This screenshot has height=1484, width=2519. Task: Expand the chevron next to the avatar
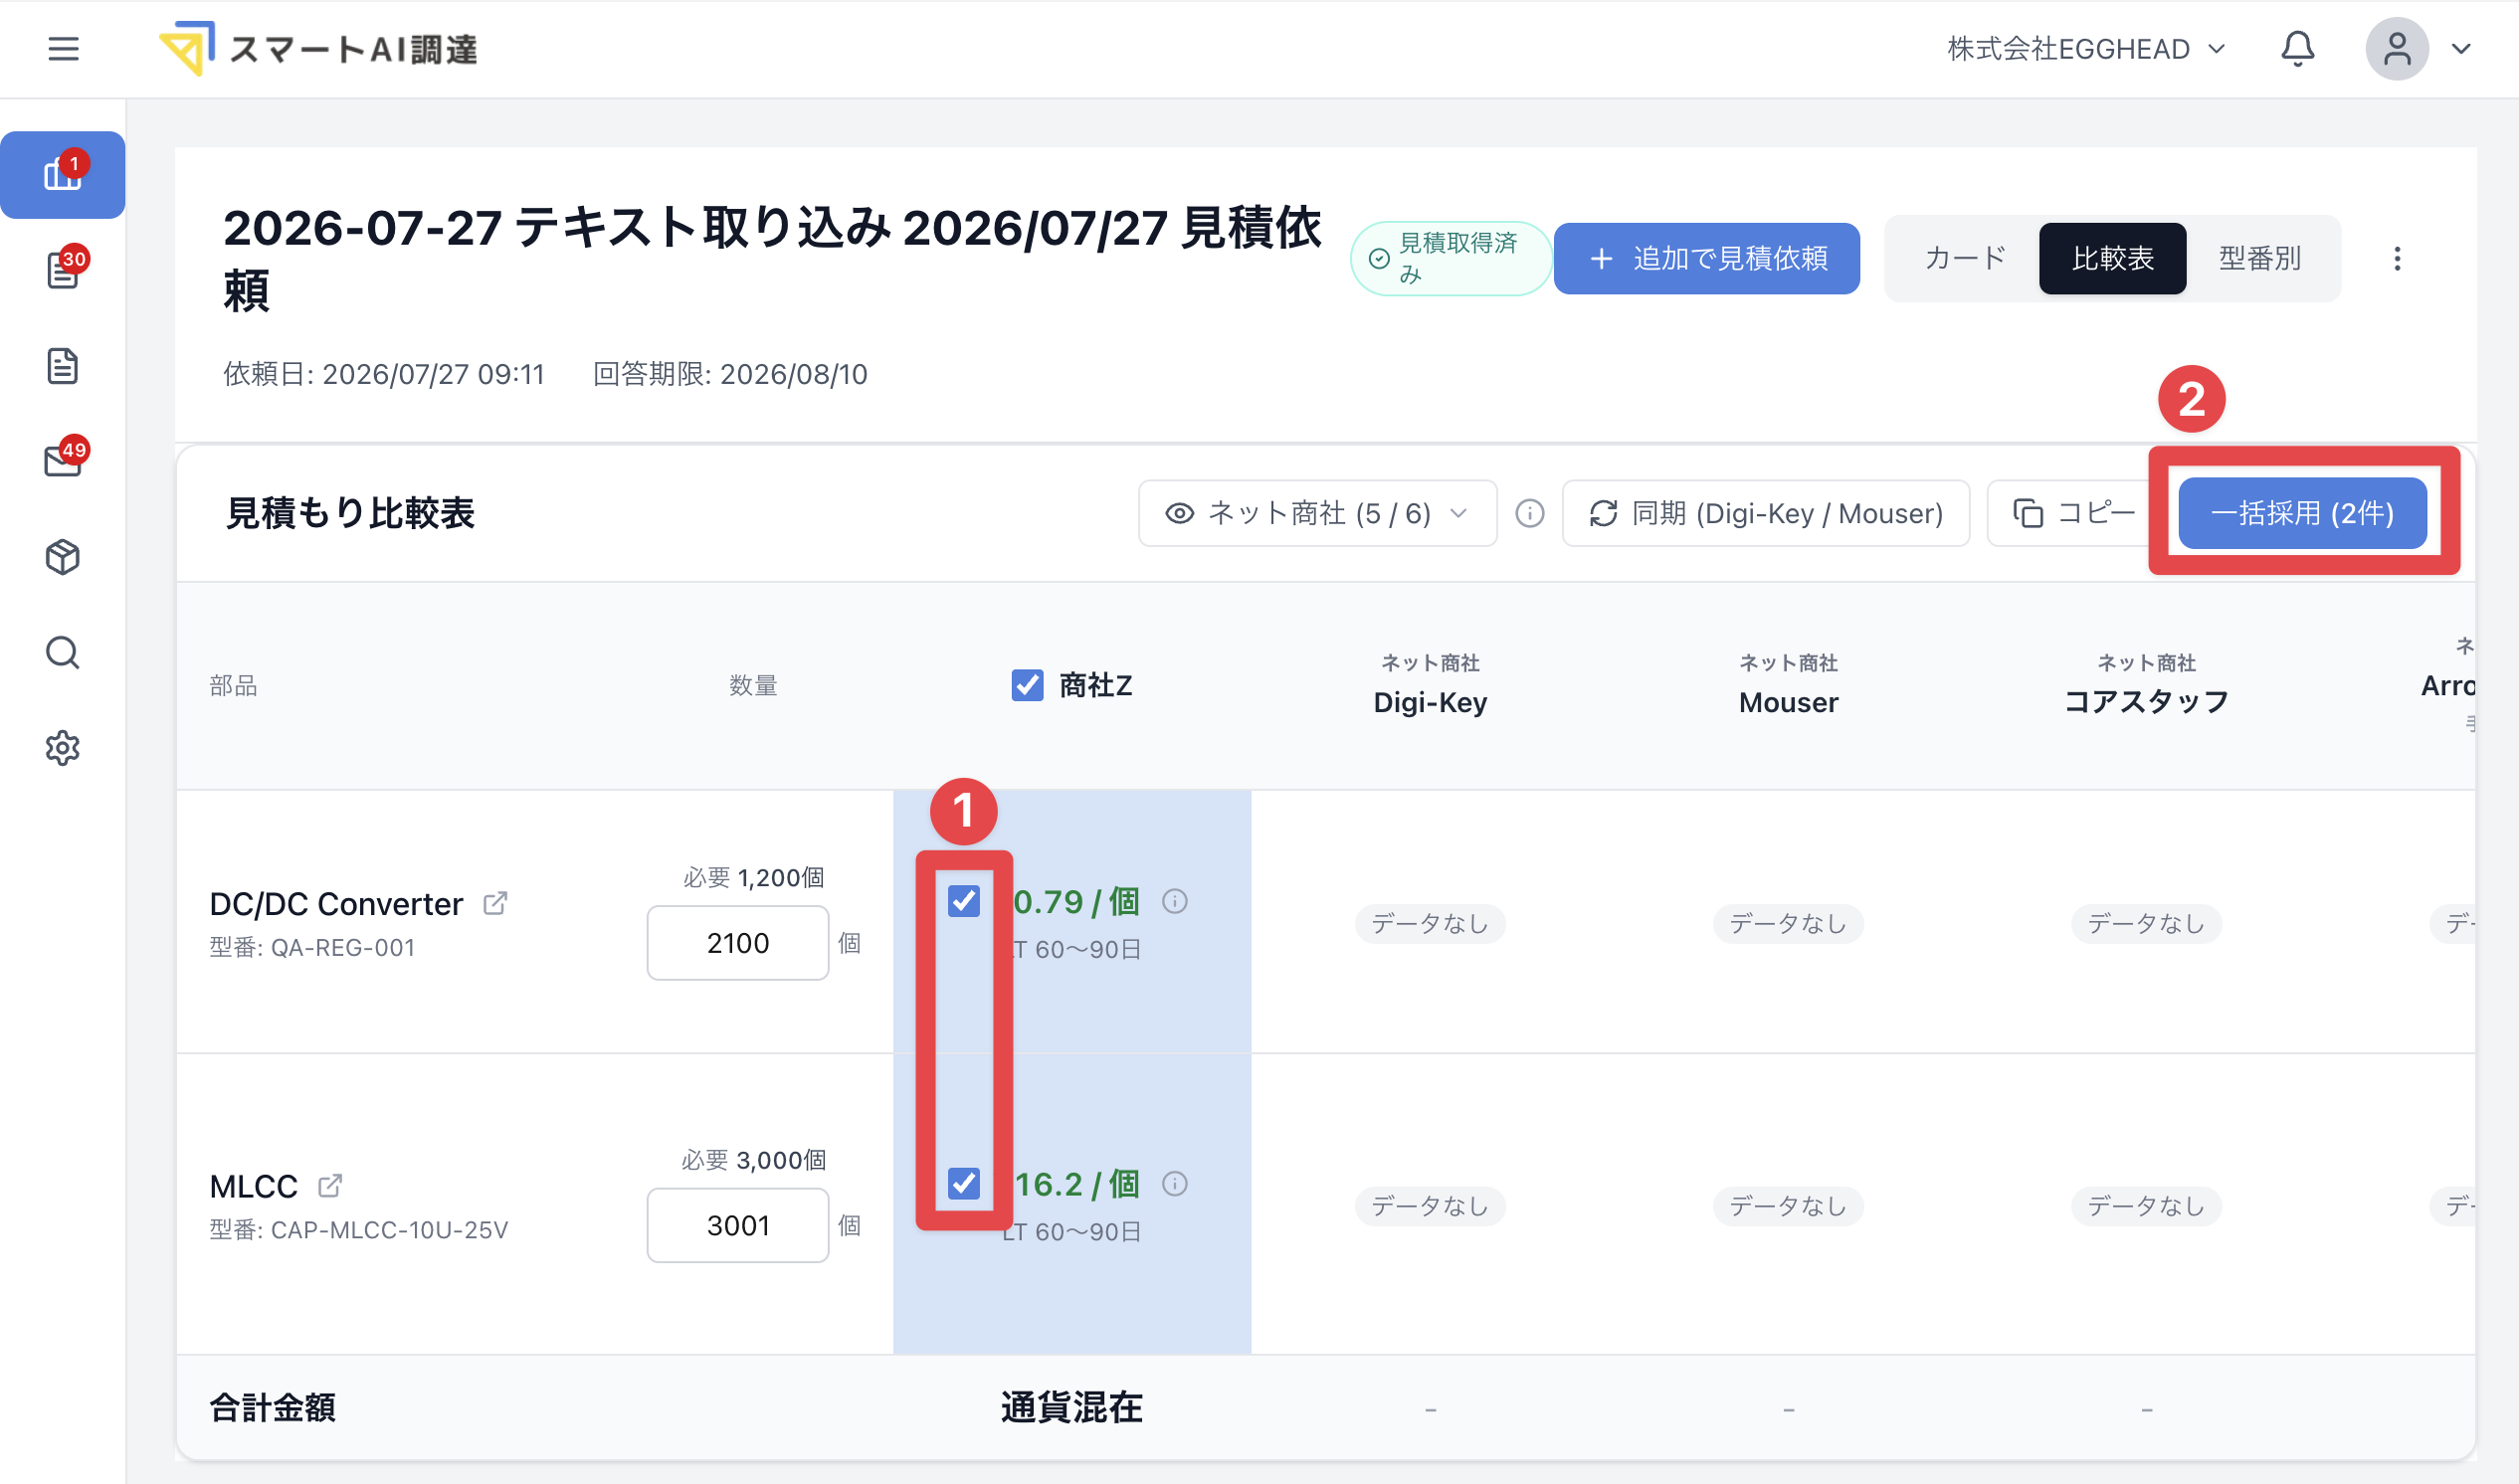point(2461,49)
